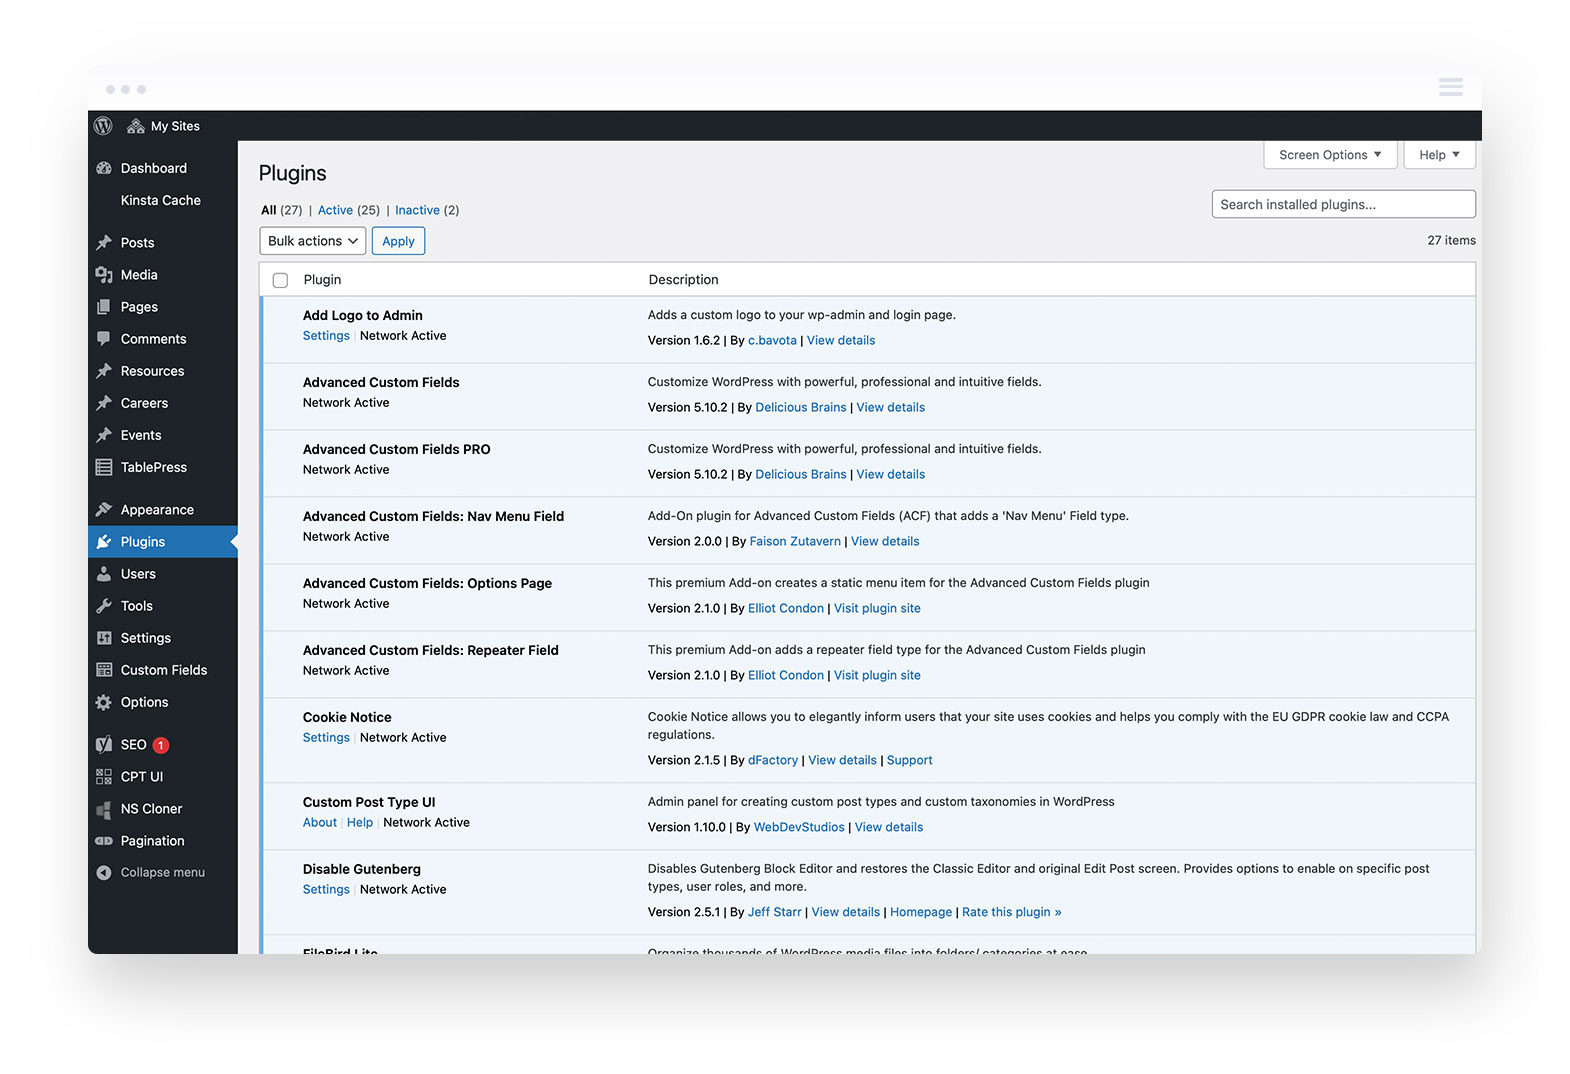
Task: Click the Resources pin icon
Action: [x=104, y=371]
